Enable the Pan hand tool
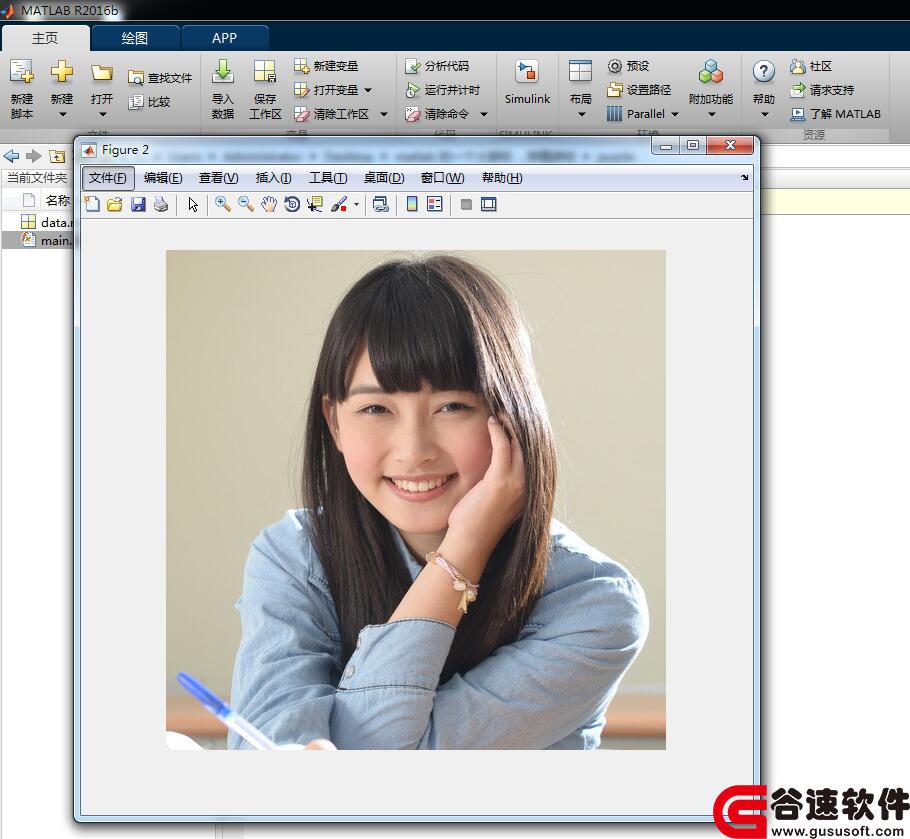910x839 pixels. (269, 204)
